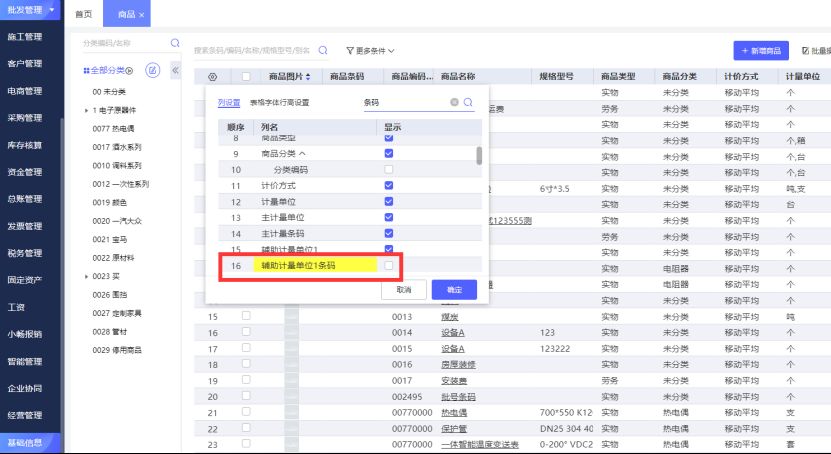Collapse the 商品分类 row in column list
This screenshot has height=454, width=831.
[302, 154]
